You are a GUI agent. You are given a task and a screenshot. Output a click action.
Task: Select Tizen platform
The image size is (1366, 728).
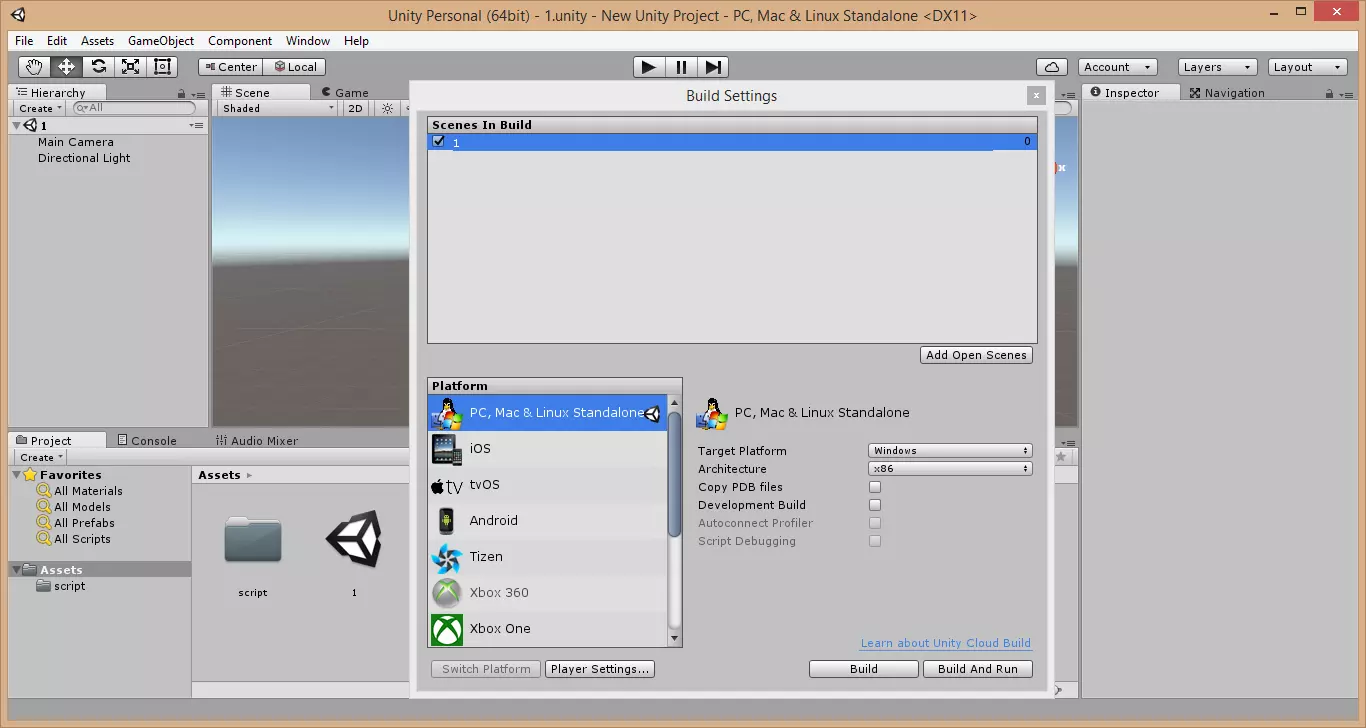pos(547,557)
